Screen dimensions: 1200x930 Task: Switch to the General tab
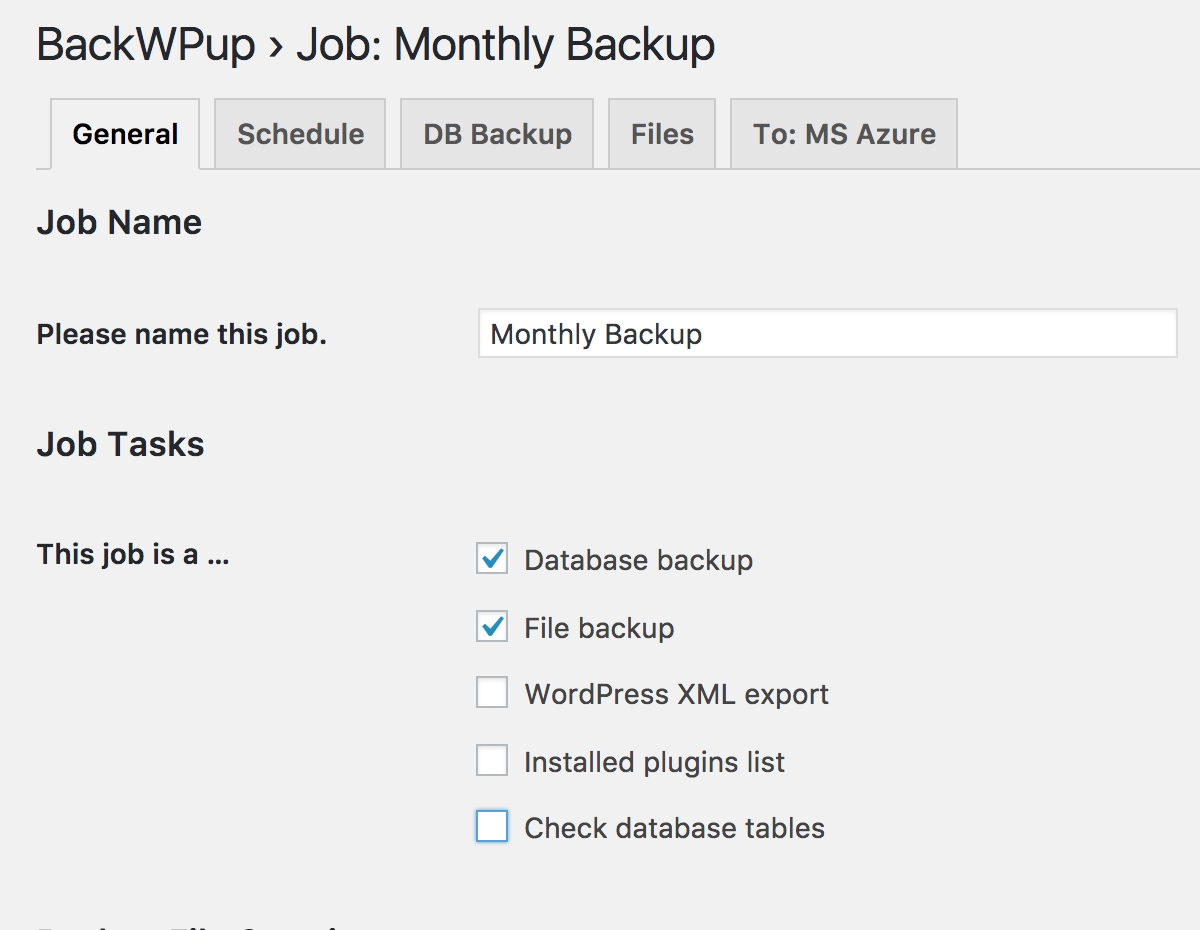(x=125, y=134)
